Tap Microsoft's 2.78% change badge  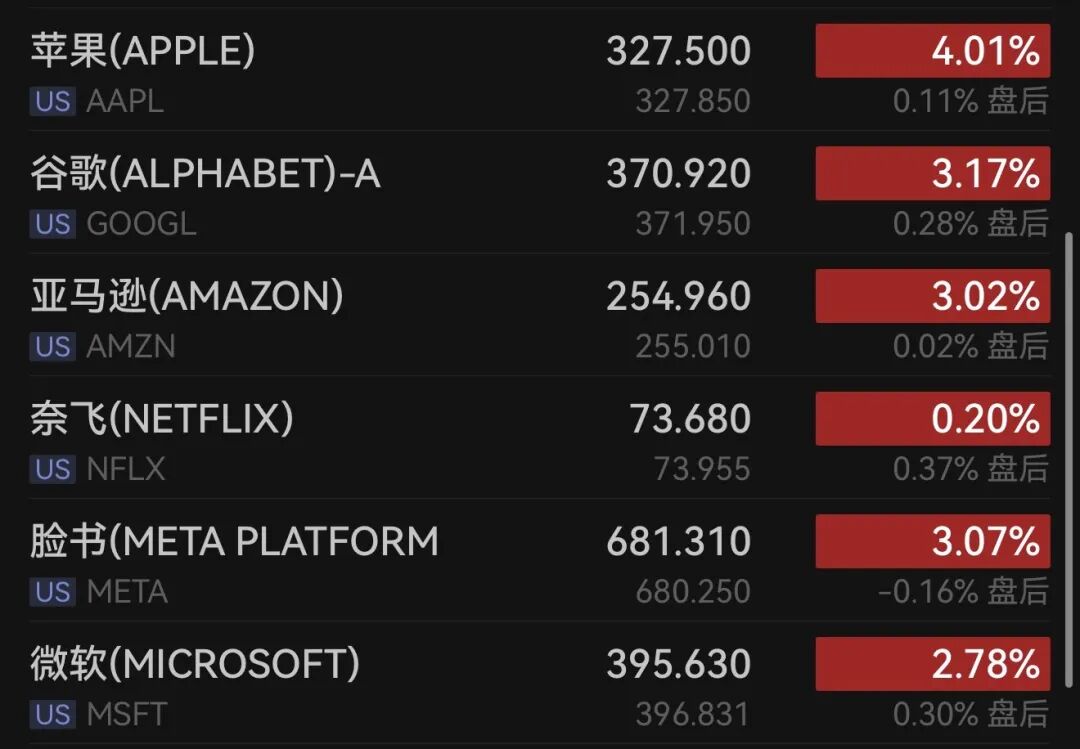[933, 664]
